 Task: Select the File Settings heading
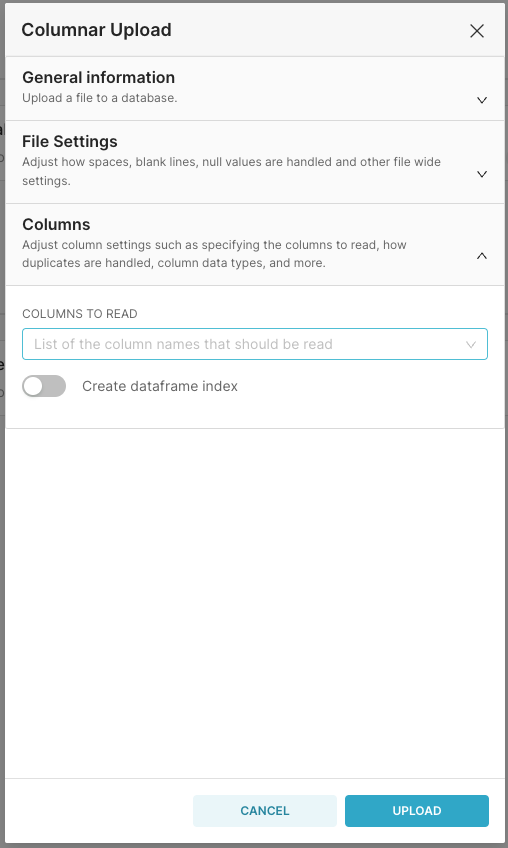pos(70,141)
